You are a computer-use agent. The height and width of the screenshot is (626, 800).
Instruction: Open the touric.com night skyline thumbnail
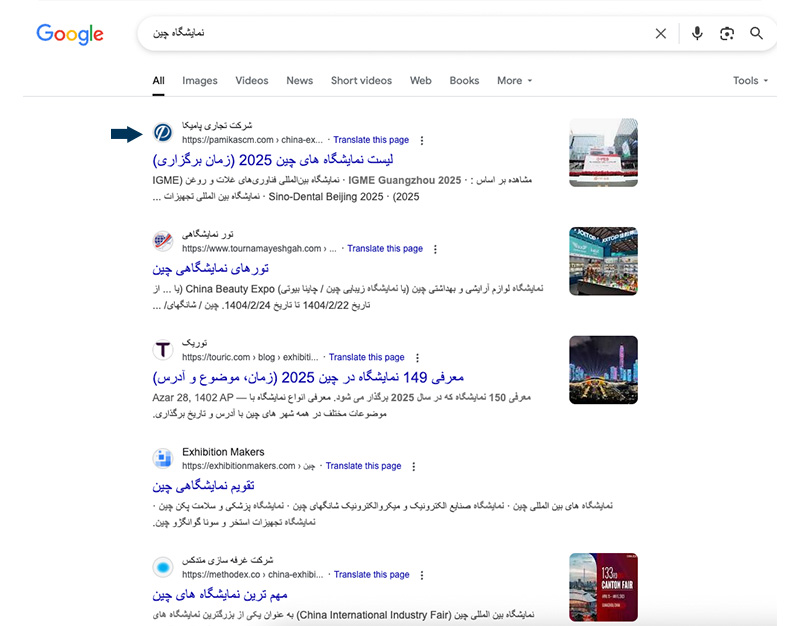click(x=603, y=370)
